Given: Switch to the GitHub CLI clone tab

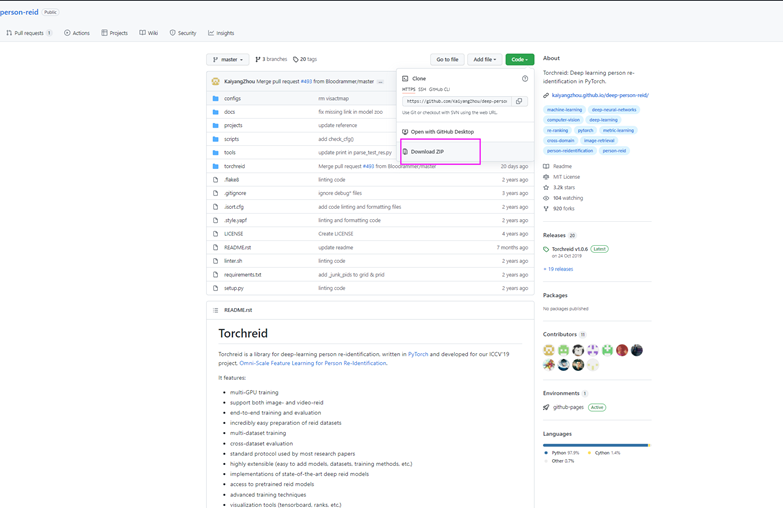Looking at the screenshot, I should point(439,89).
